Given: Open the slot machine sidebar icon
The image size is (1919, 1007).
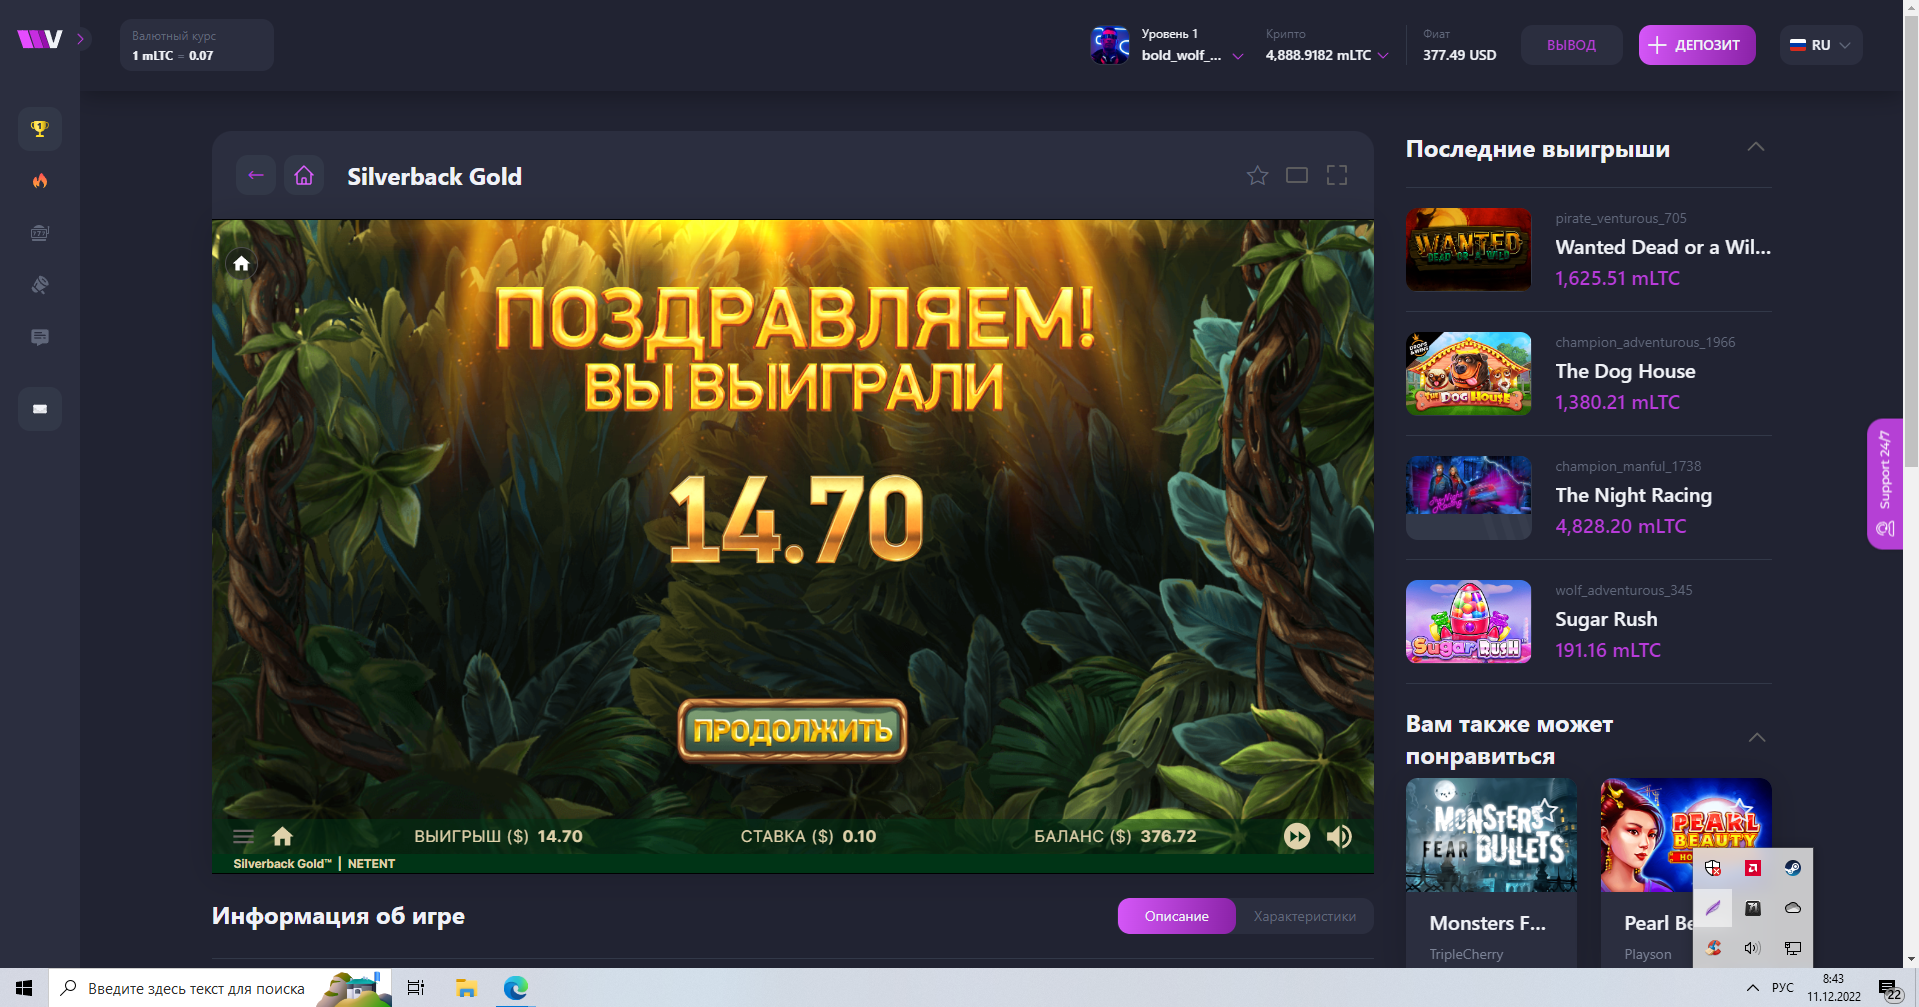Looking at the screenshot, I should point(40,233).
